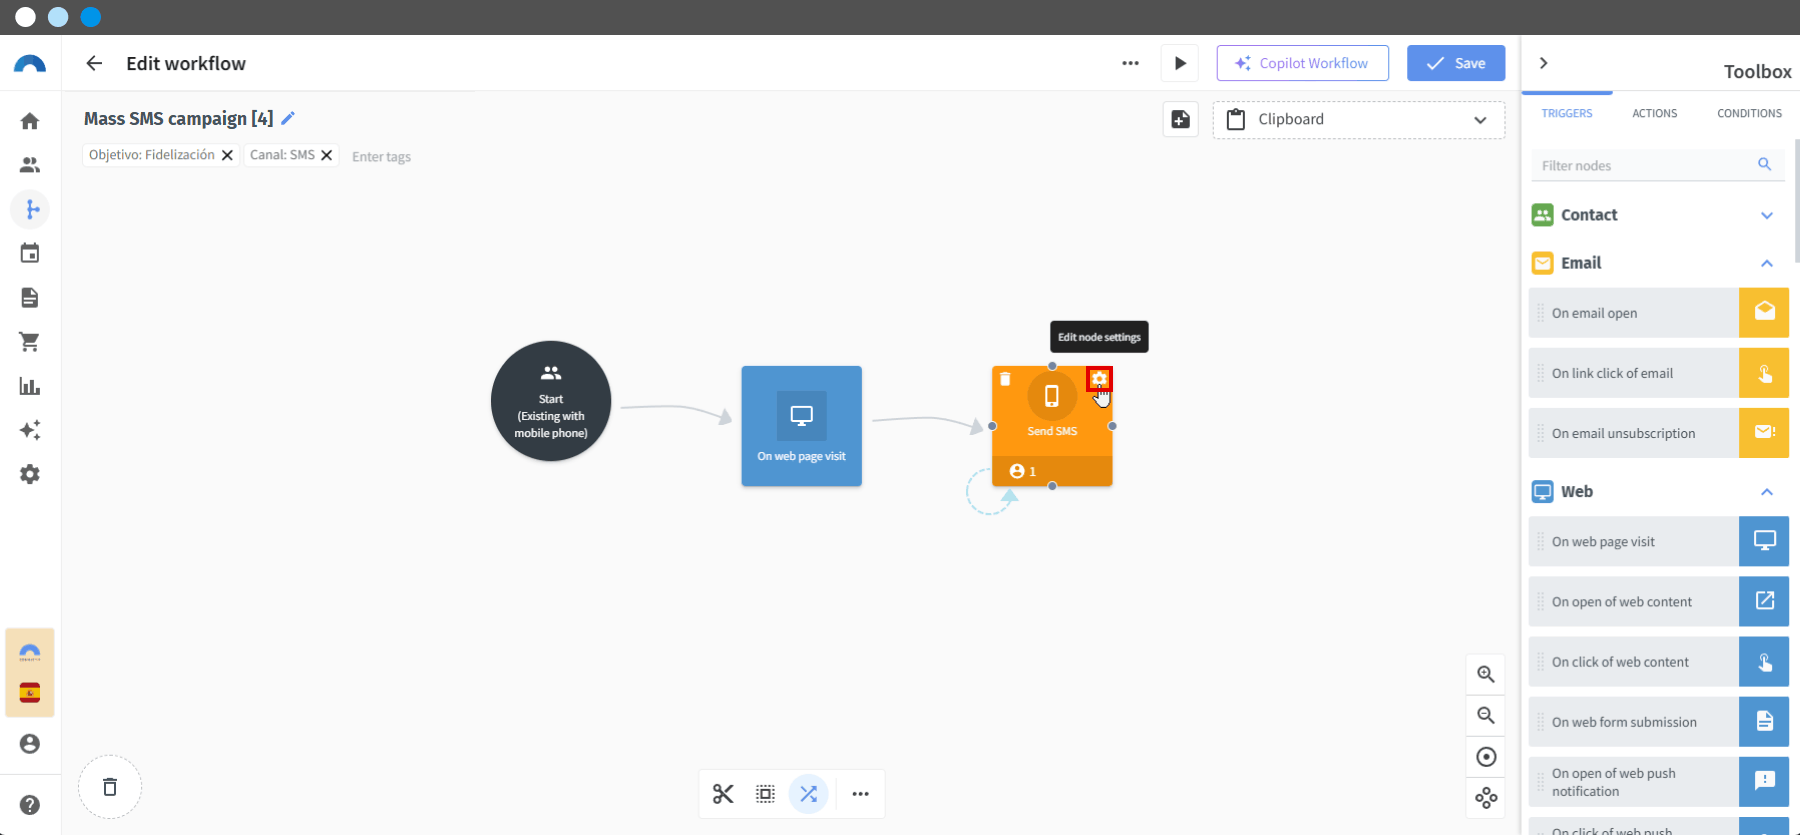Image resolution: width=1800 pixels, height=835 pixels.
Task: Switch to the Triggers tab
Action: pyautogui.click(x=1567, y=113)
